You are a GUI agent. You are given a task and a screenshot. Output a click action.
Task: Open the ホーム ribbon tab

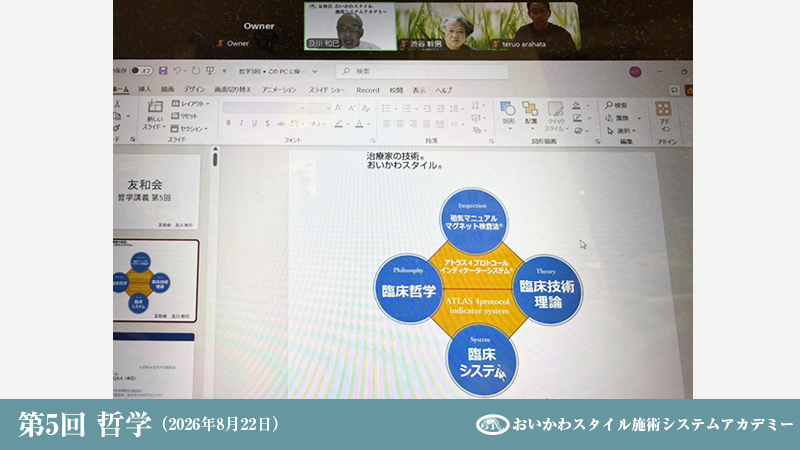point(121,89)
